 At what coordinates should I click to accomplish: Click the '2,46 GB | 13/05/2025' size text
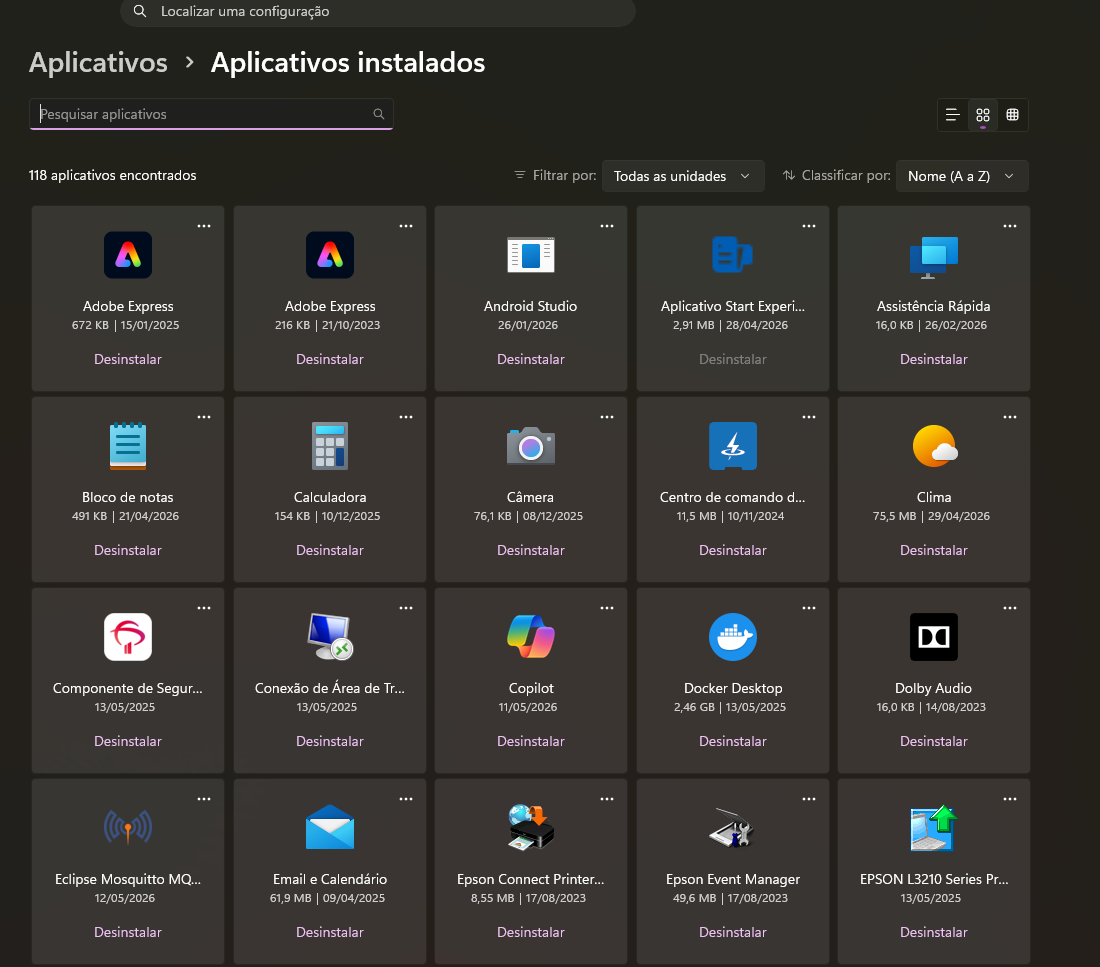click(730, 707)
